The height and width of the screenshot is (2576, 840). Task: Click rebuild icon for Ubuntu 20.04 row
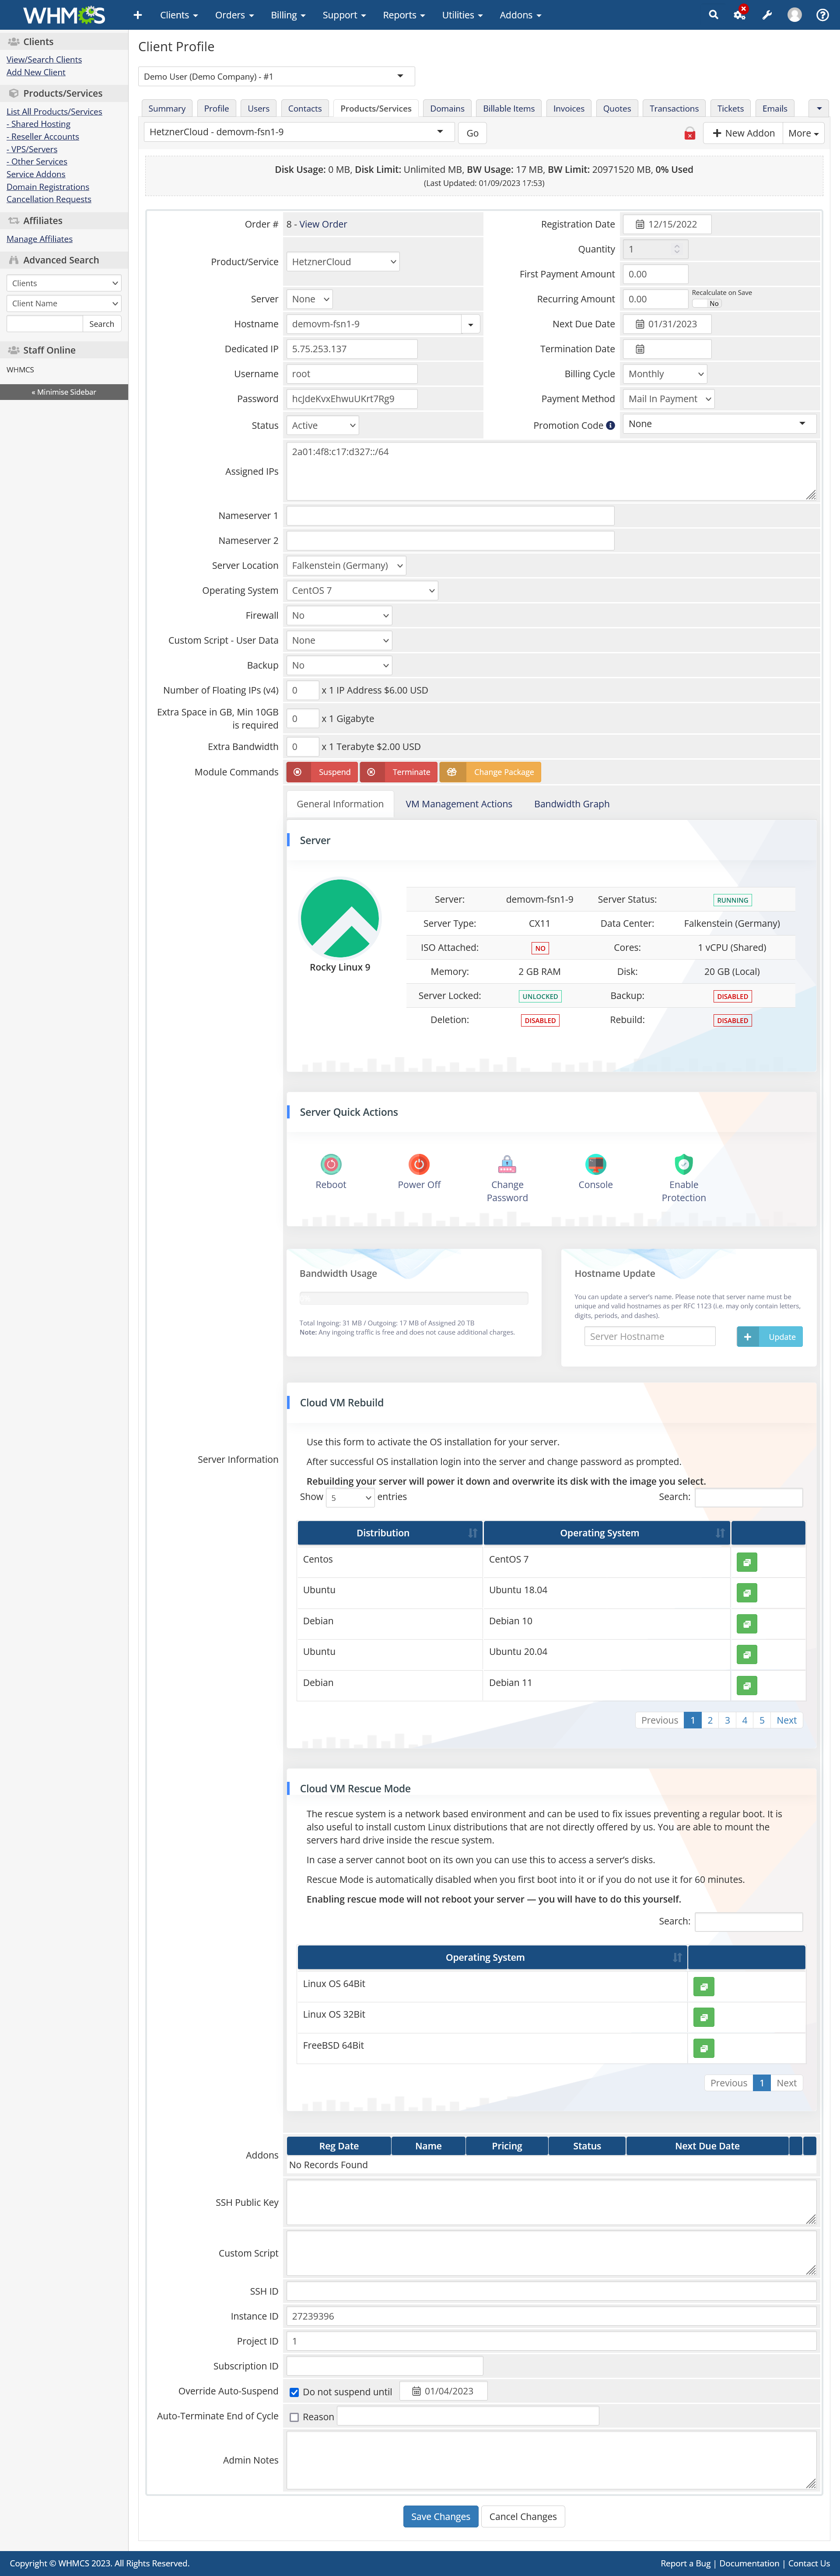746,1655
